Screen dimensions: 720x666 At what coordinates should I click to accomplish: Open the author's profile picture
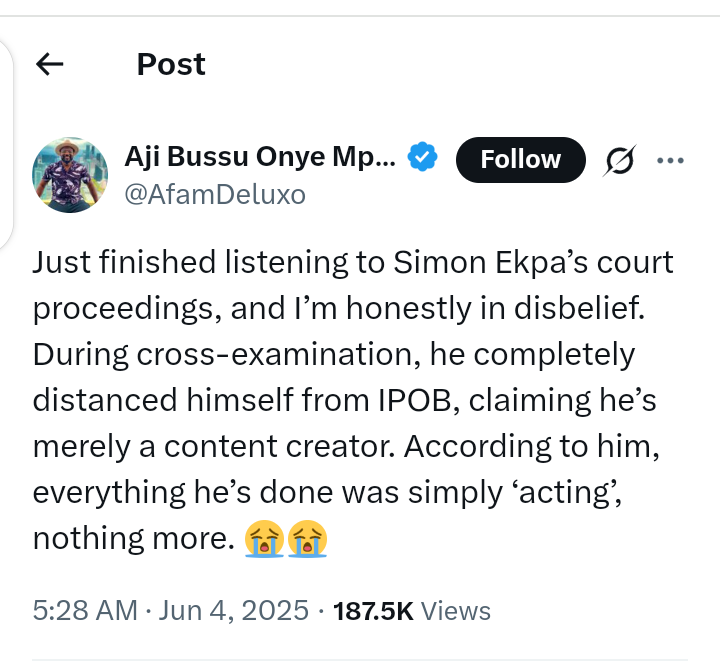click(70, 174)
